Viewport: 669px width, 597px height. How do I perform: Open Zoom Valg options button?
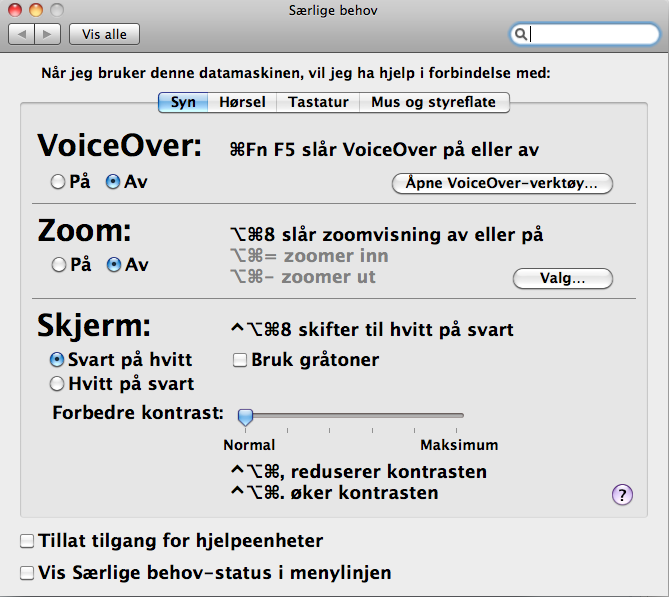coord(563,278)
